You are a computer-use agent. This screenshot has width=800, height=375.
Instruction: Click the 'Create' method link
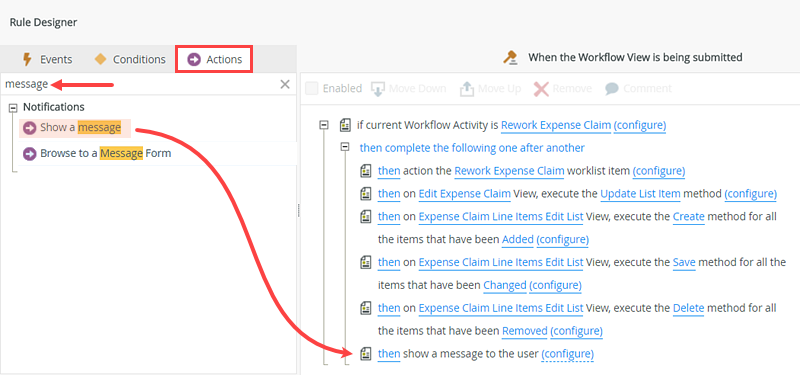point(689,216)
